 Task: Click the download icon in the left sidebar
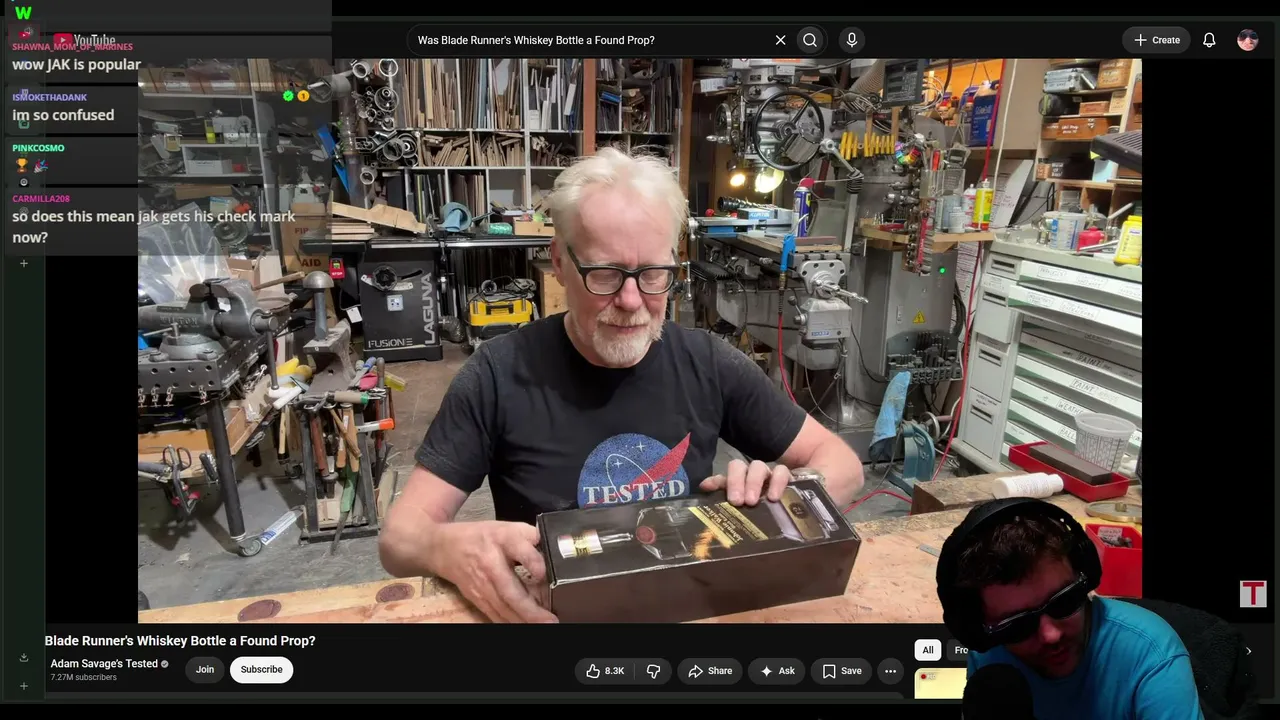24,657
